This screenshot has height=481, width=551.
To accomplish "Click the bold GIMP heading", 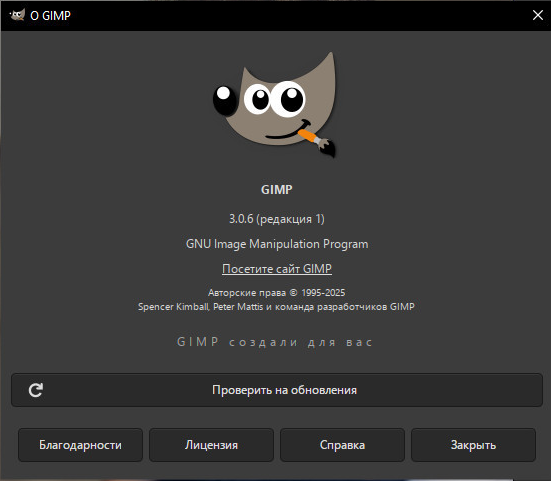I will click(277, 190).
